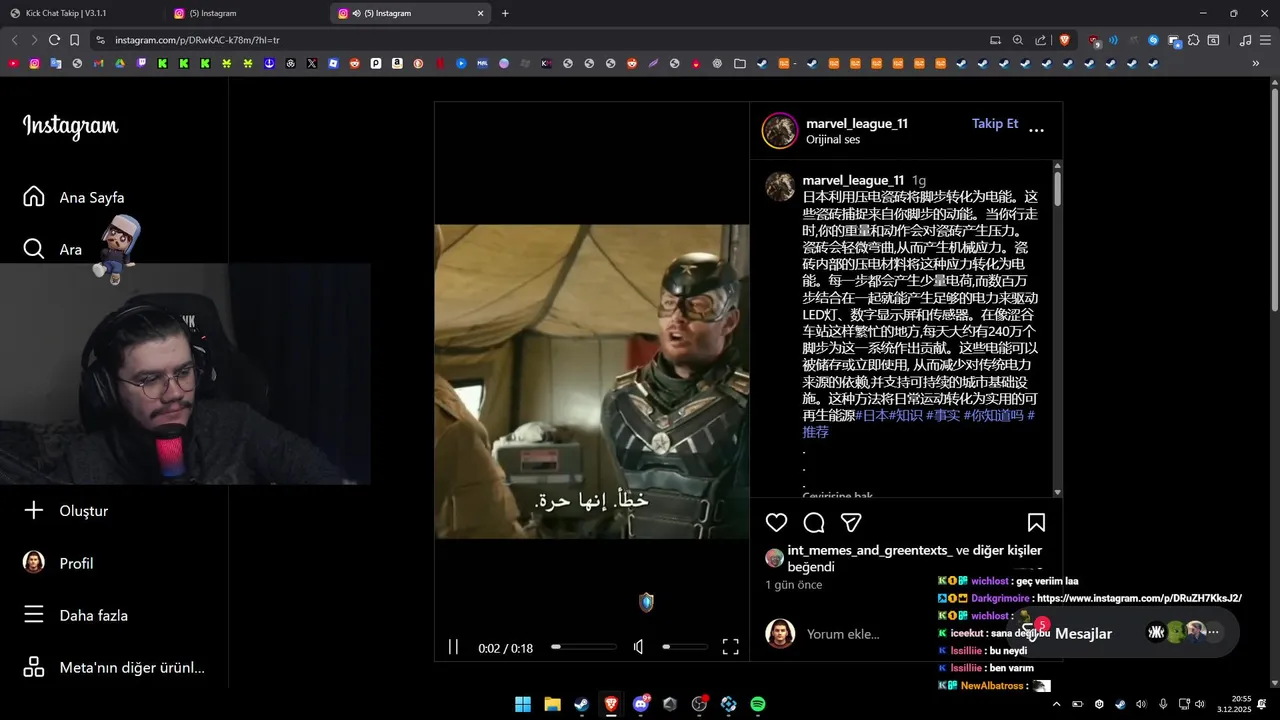Open the YouTube bookmark
Screen dimensions: 1280x720
[x=13, y=63]
